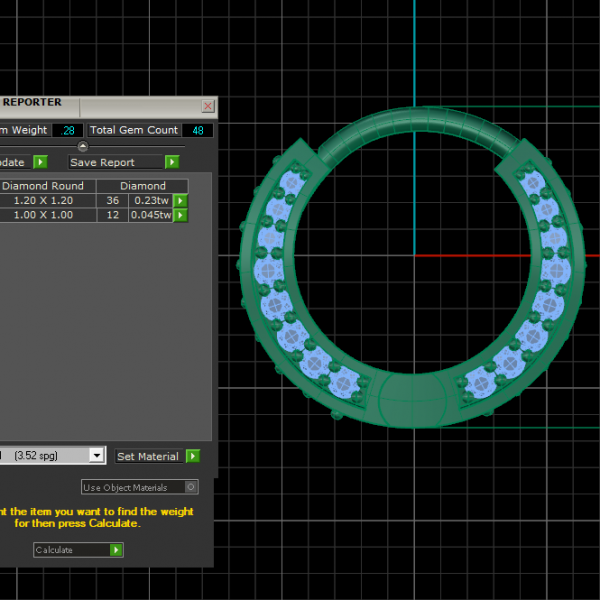Open the material dropdown showing 3.52 spg
The width and height of the screenshot is (600, 600).
97,456
